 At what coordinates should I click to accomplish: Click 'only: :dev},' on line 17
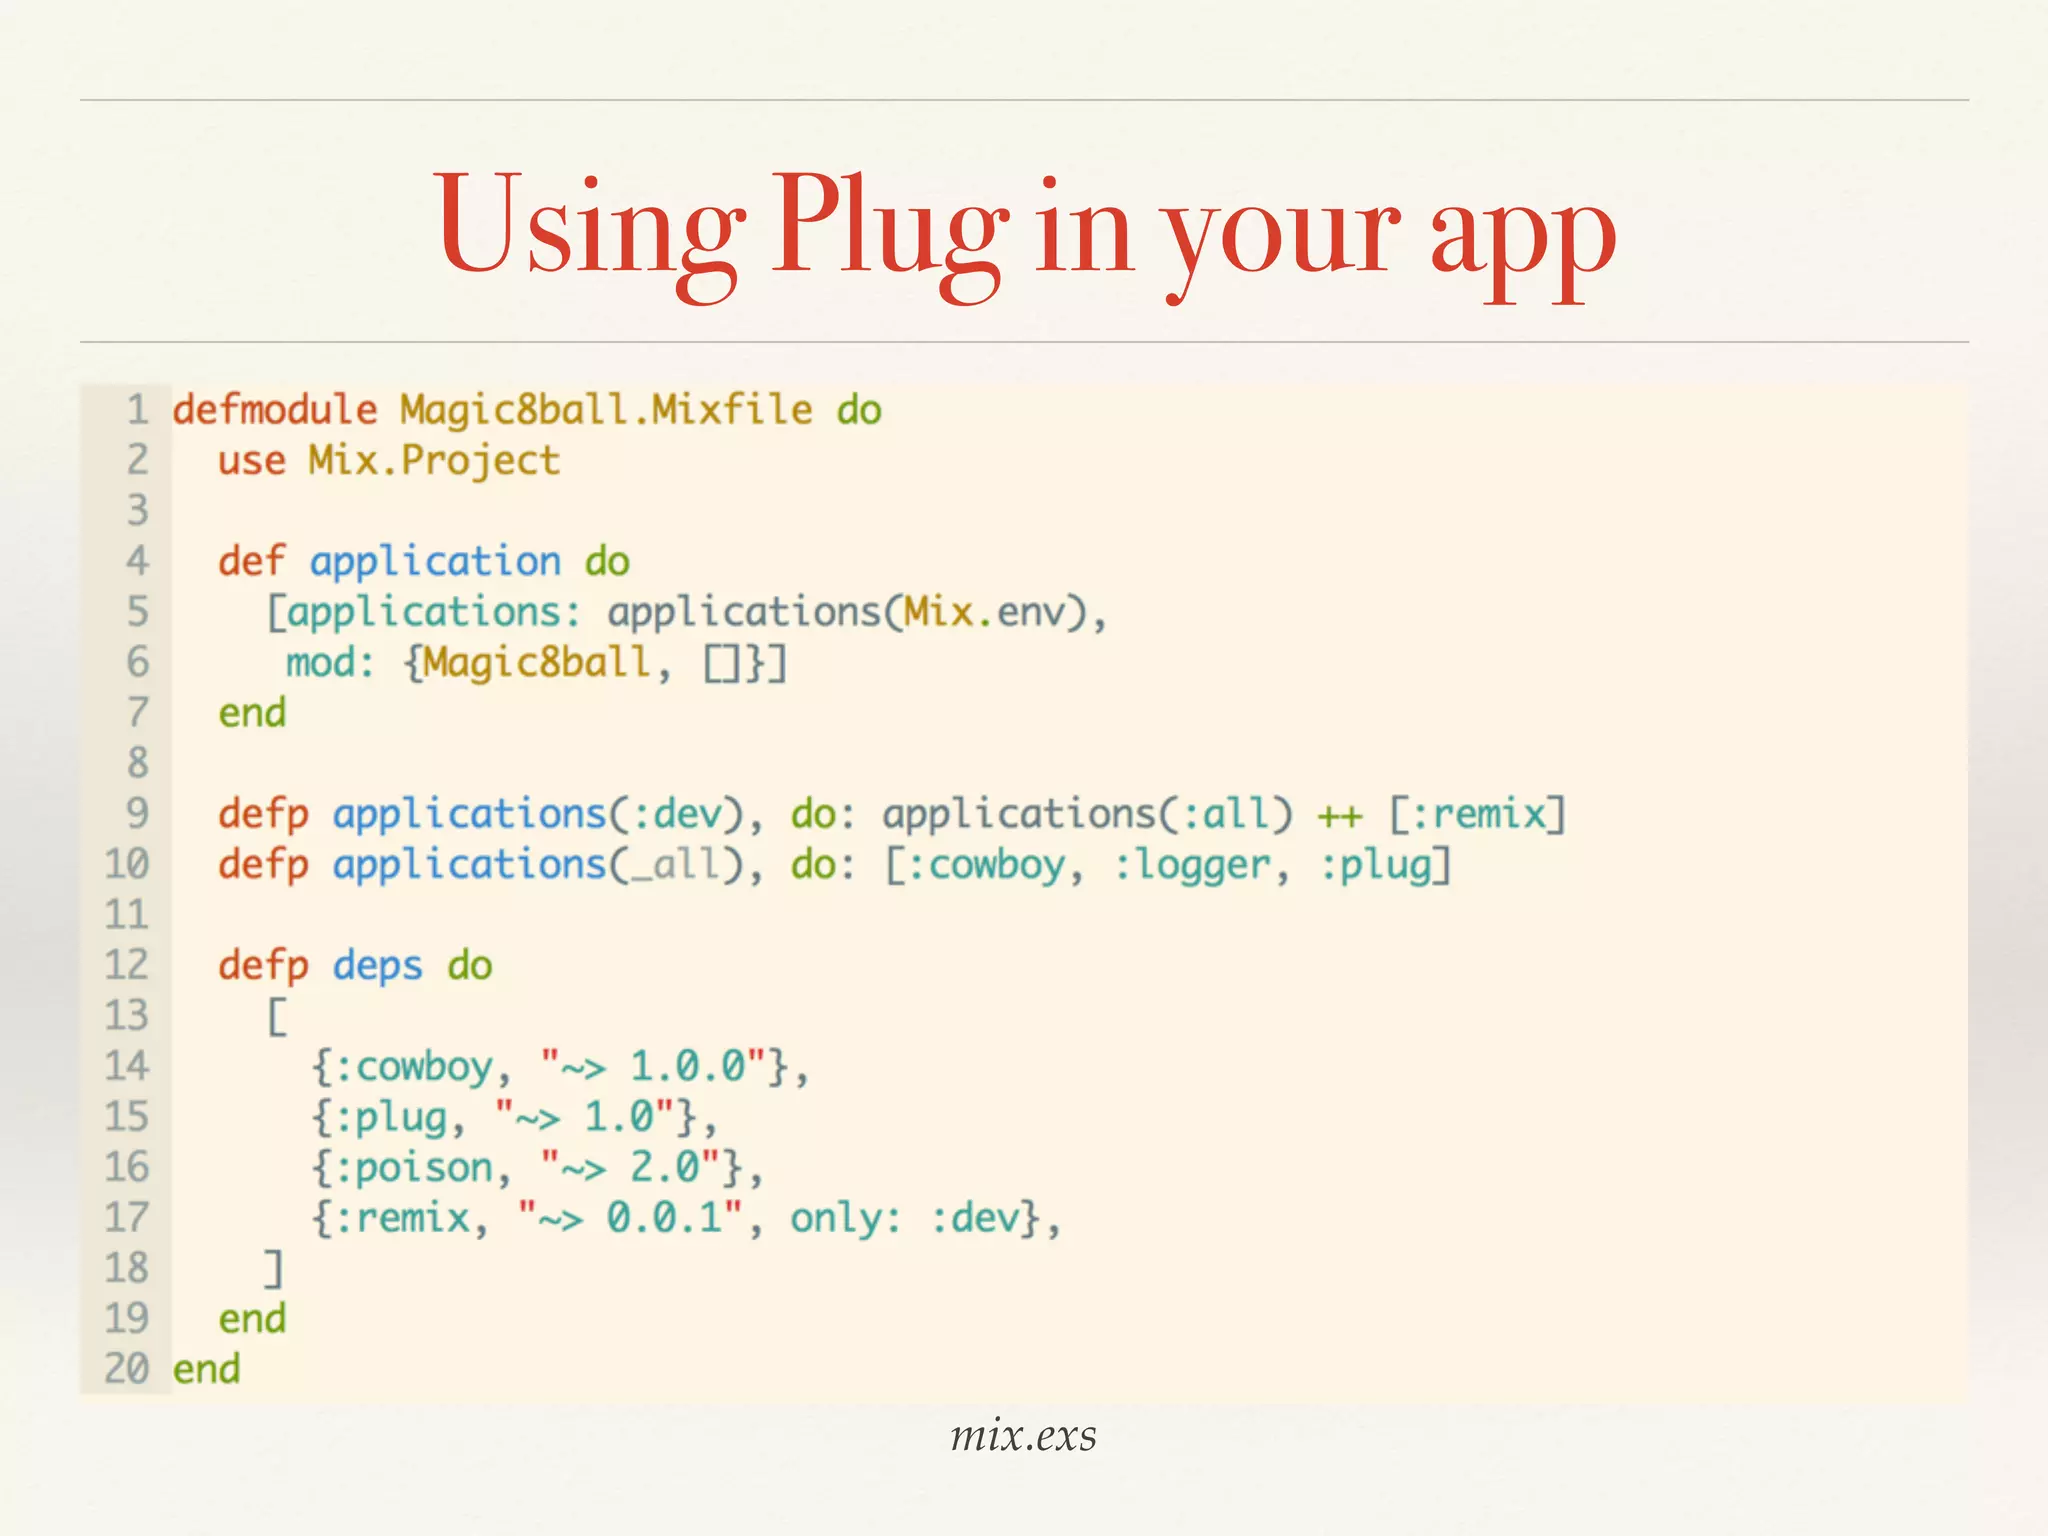pos(926,1219)
